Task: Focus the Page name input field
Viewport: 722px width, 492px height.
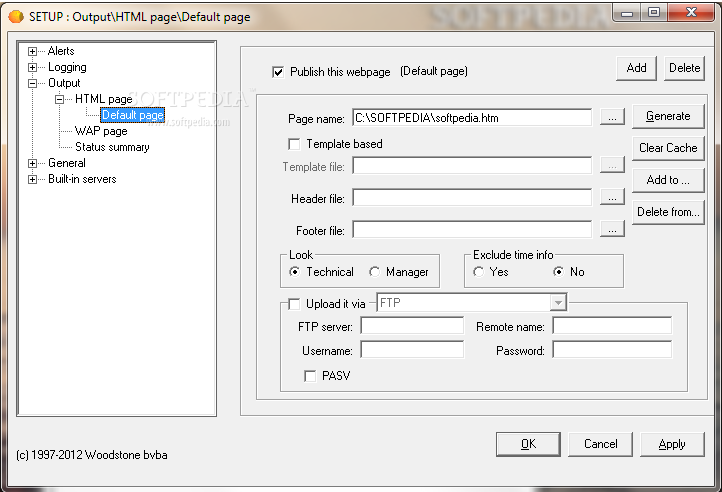Action: (x=472, y=117)
